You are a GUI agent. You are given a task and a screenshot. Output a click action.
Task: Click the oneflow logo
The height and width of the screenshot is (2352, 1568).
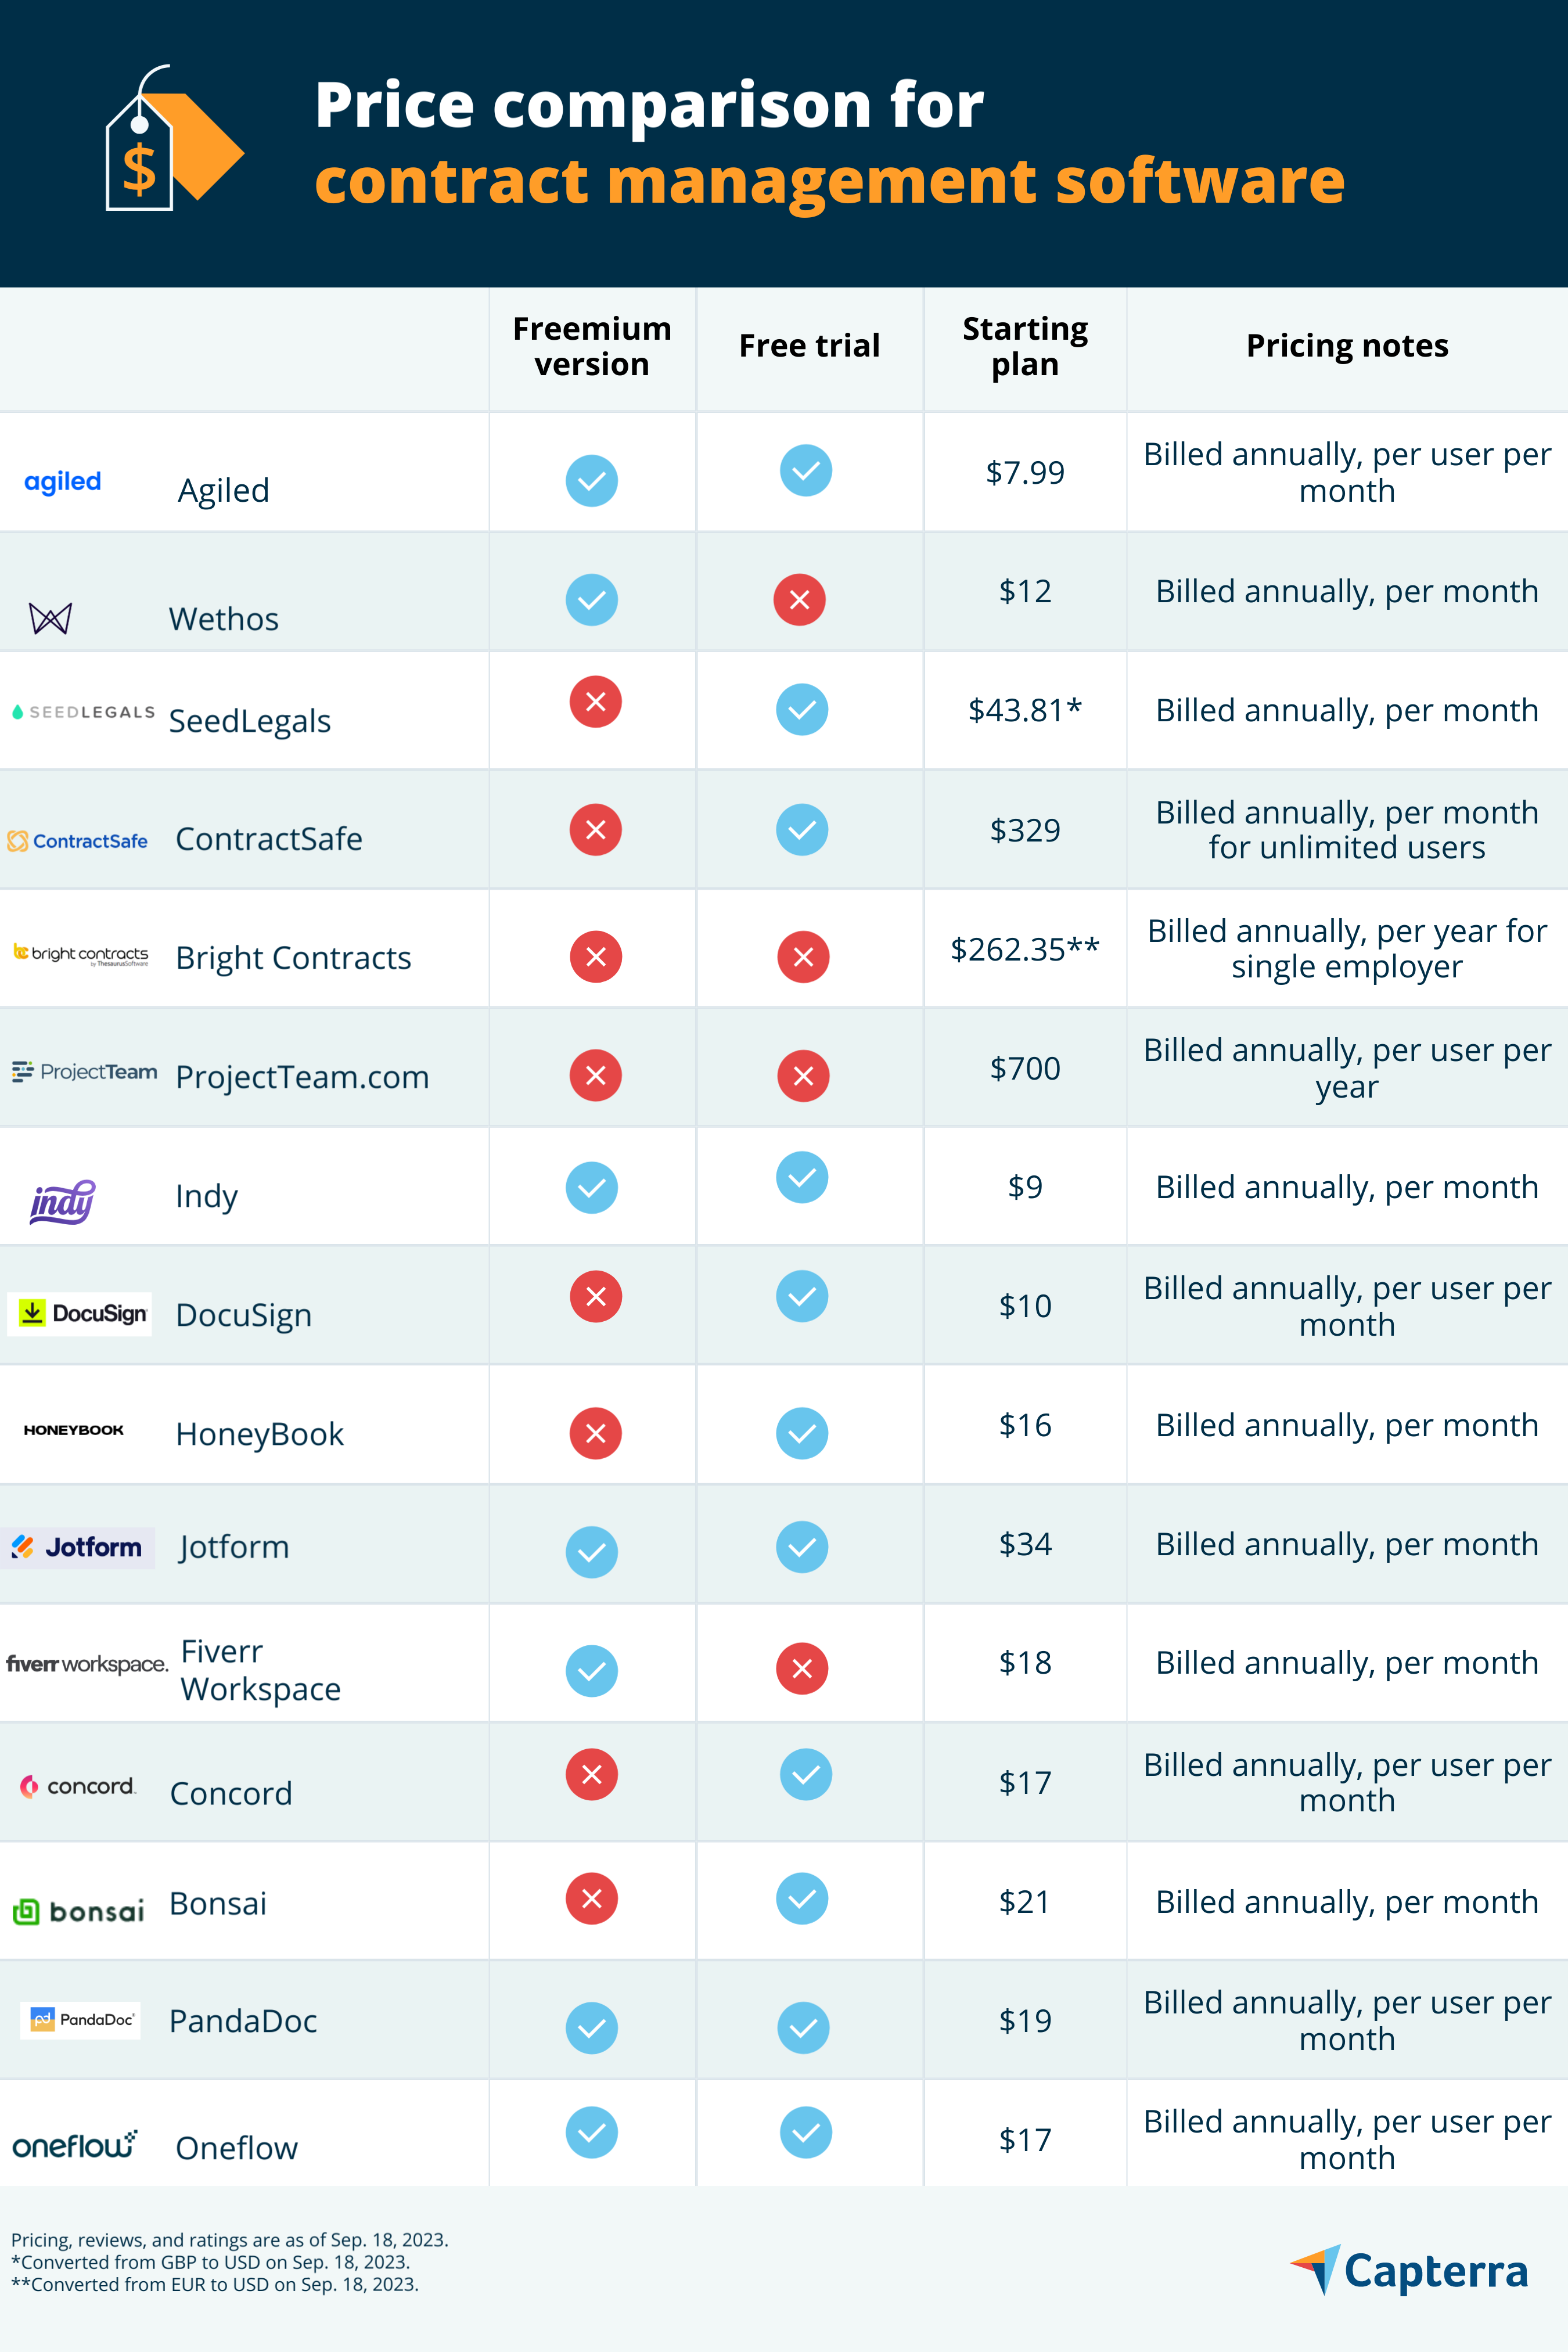(x=75, y=2145)
